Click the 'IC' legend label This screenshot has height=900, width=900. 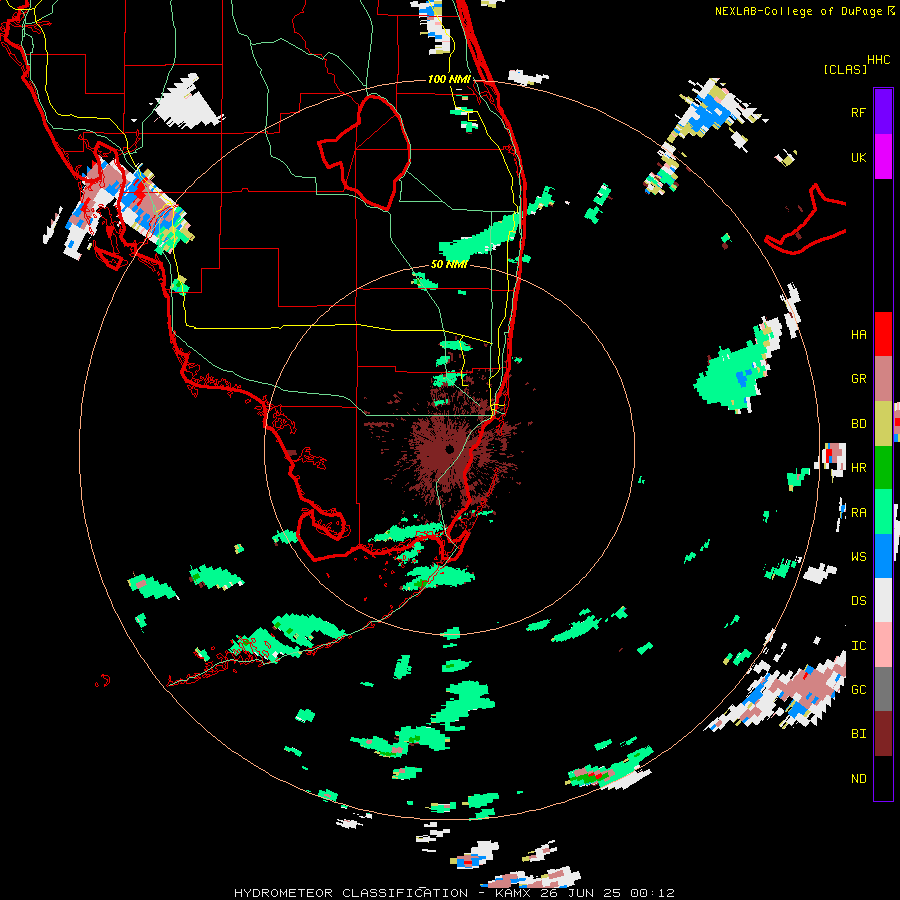click(x=858, y=646)
